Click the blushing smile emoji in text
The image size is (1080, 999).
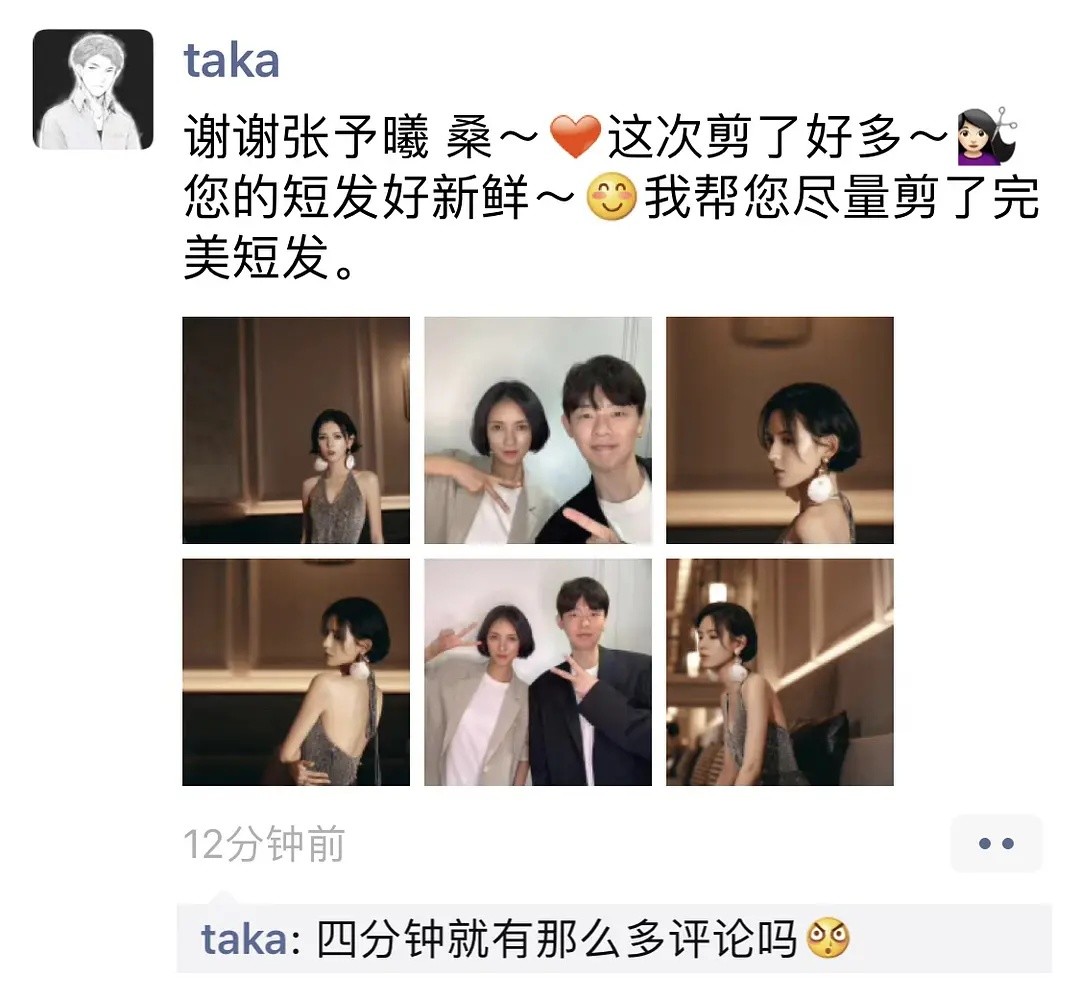(612, 198)
